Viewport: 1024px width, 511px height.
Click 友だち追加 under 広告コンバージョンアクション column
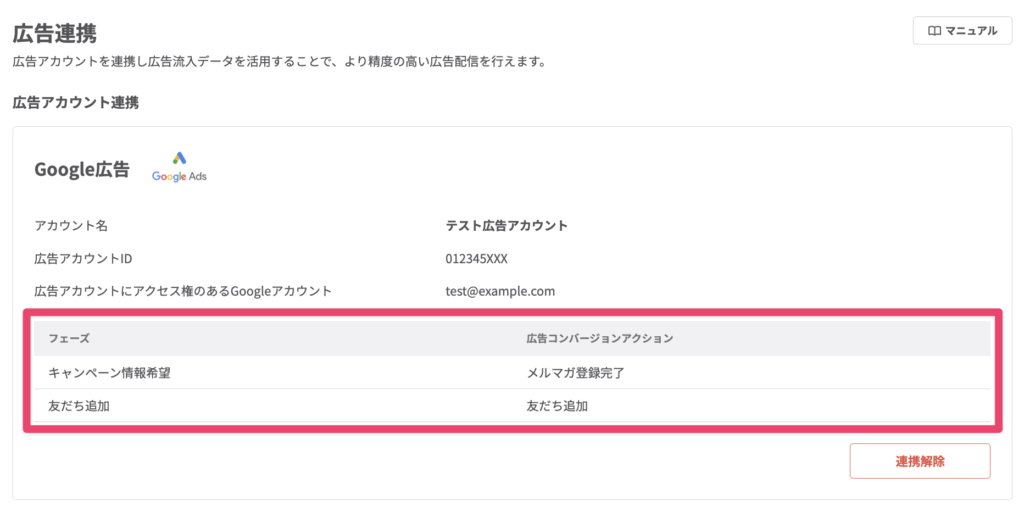pos(557,406)
